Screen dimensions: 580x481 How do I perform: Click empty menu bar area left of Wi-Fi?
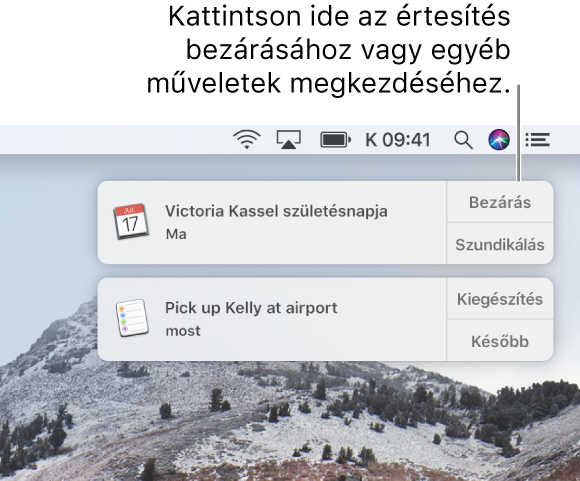(x=111, y=140)
